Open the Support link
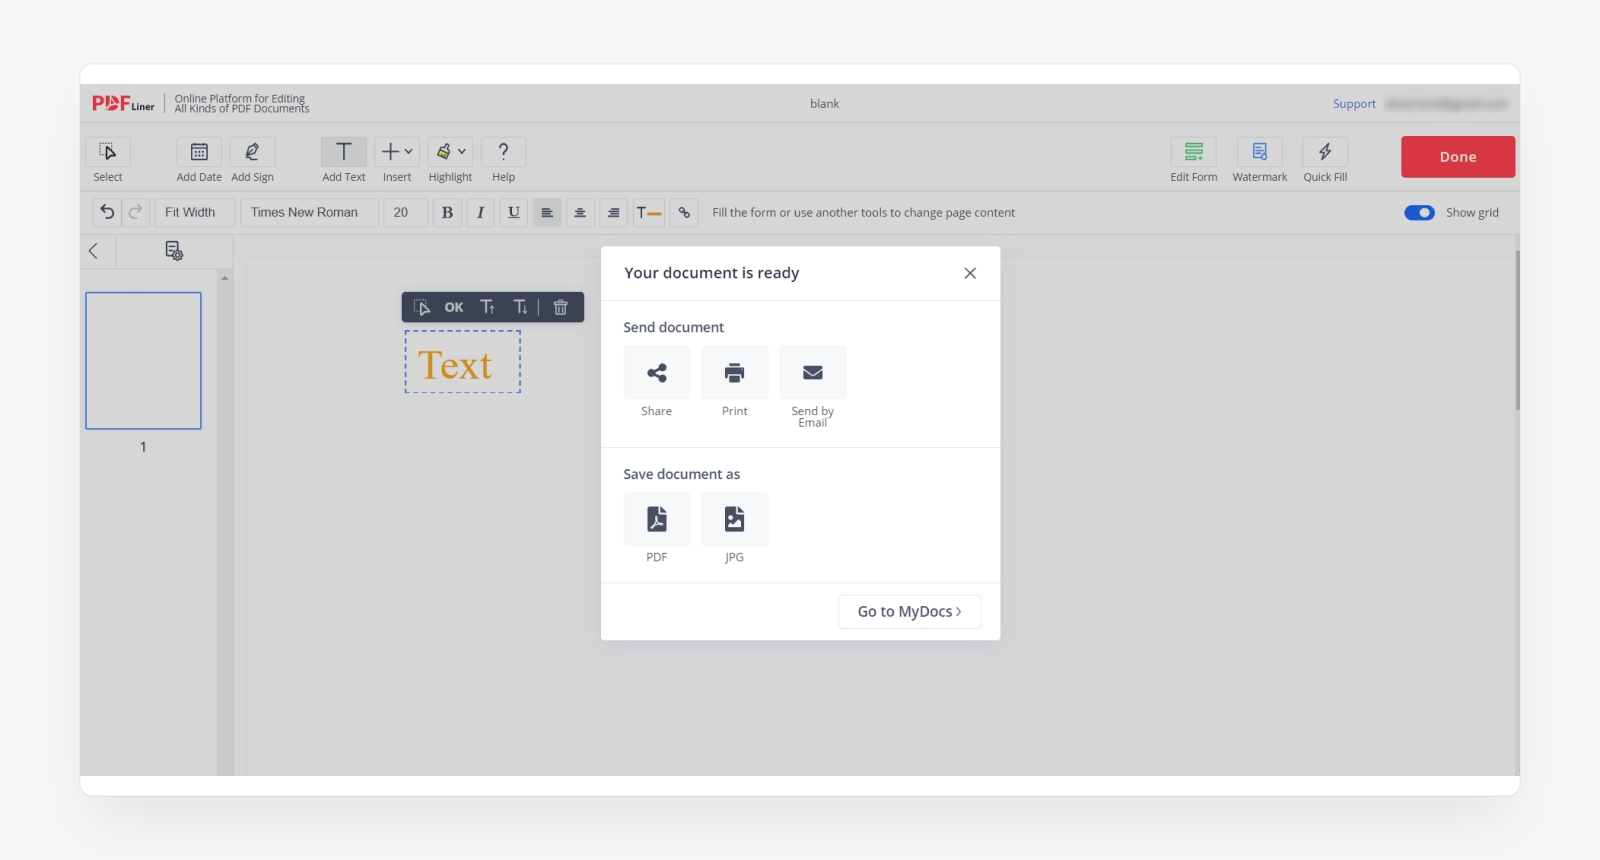Screen dimensions: 1600x860 [1354, 104]
